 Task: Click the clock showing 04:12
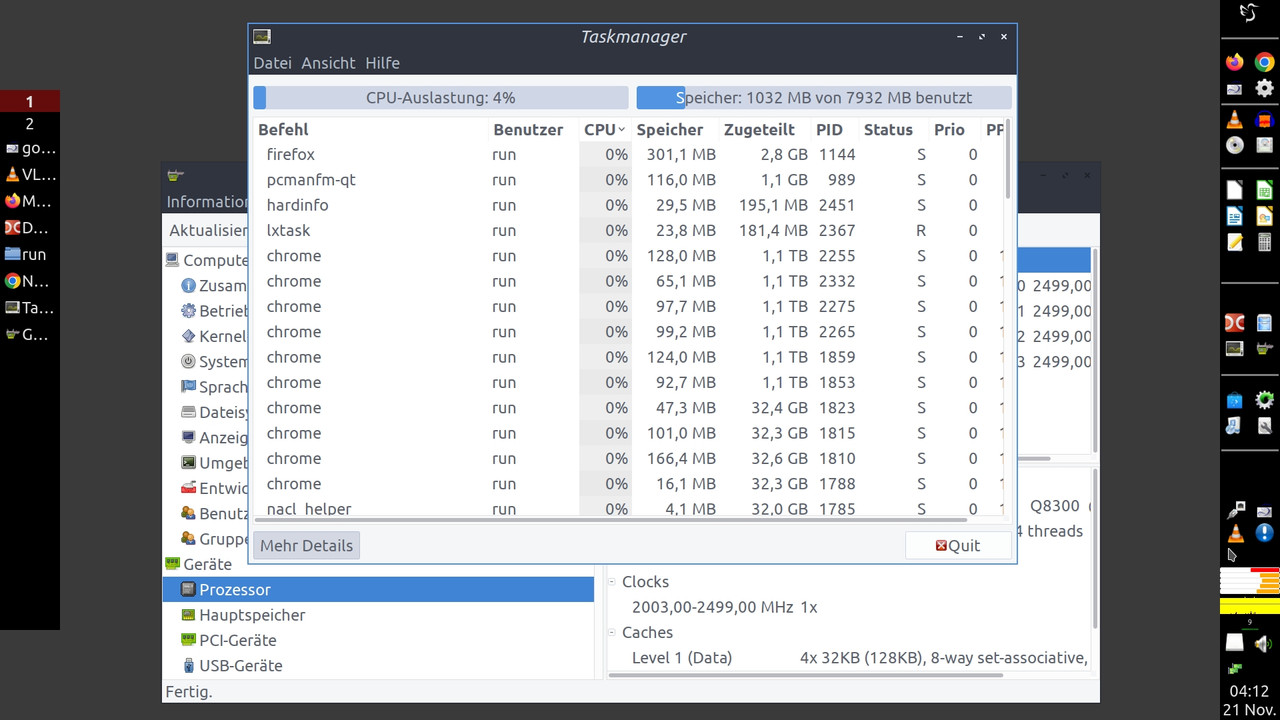coord(1249,691)
